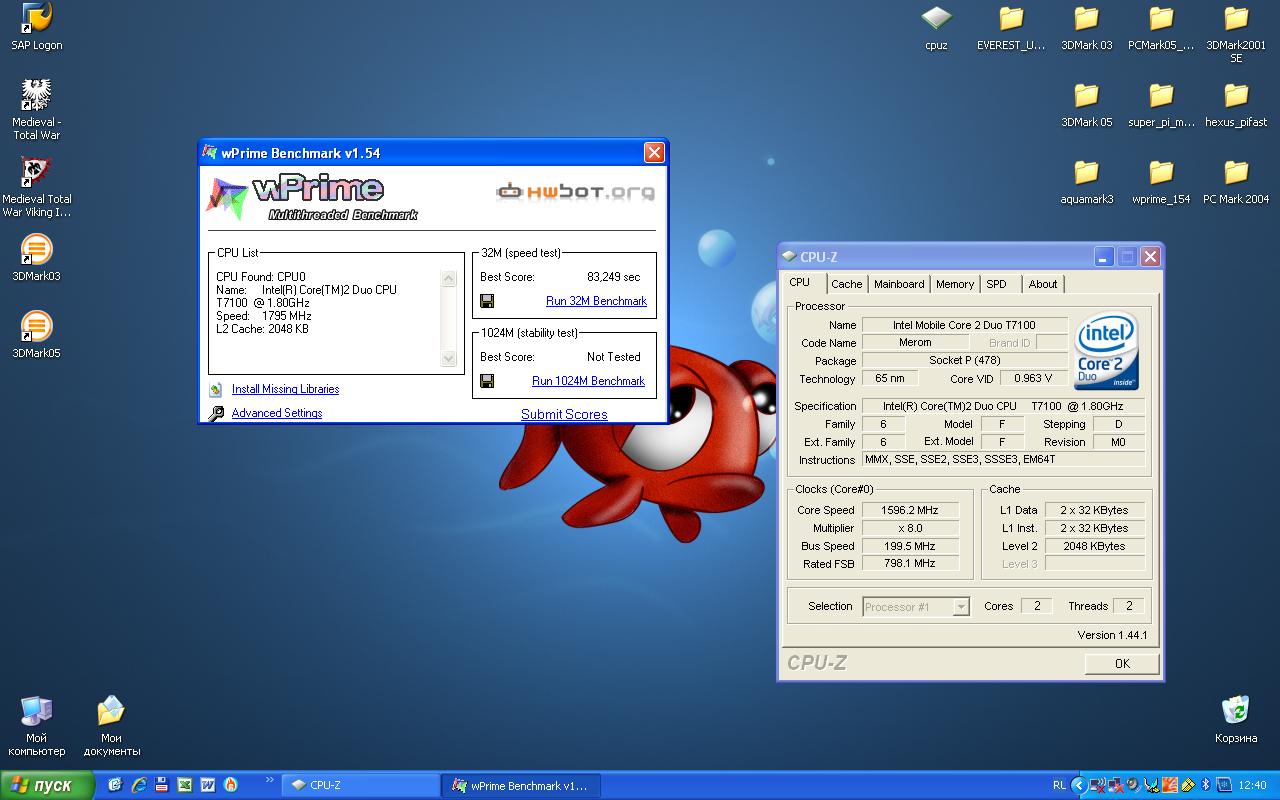Click the Bluetooth tray icon

1205,785
